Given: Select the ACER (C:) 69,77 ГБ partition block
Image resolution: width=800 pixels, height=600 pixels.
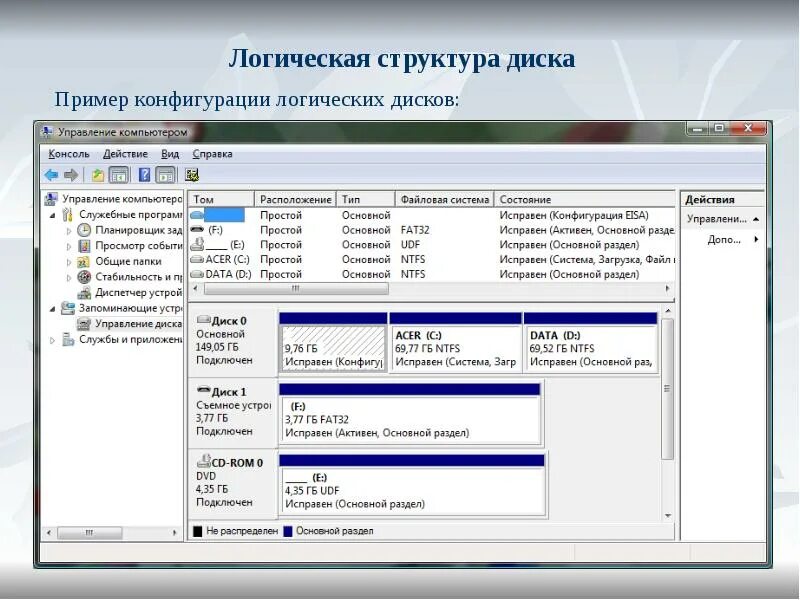Looking at the screenshot, I should (455, 342).
